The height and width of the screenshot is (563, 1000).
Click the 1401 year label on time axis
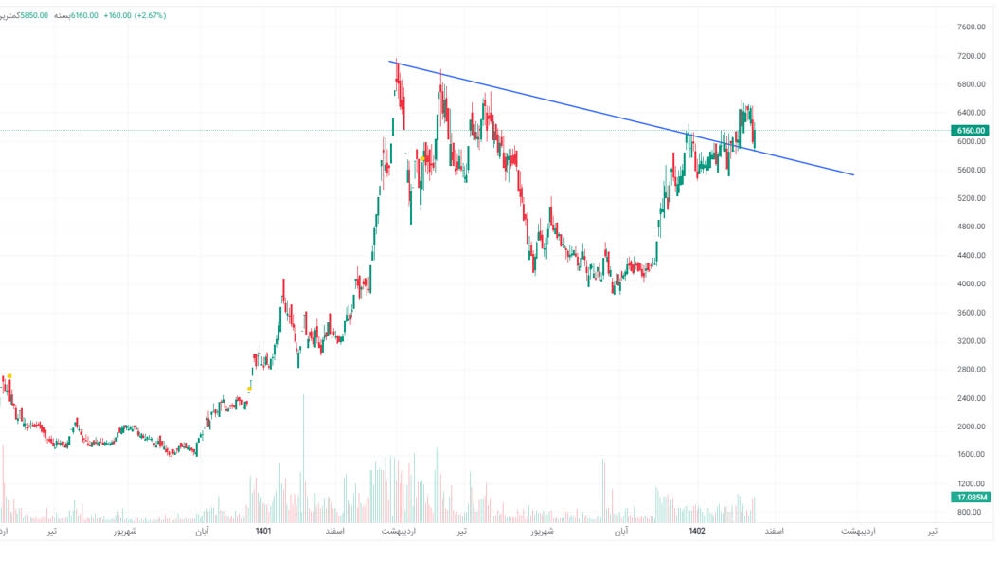point(263,531)
